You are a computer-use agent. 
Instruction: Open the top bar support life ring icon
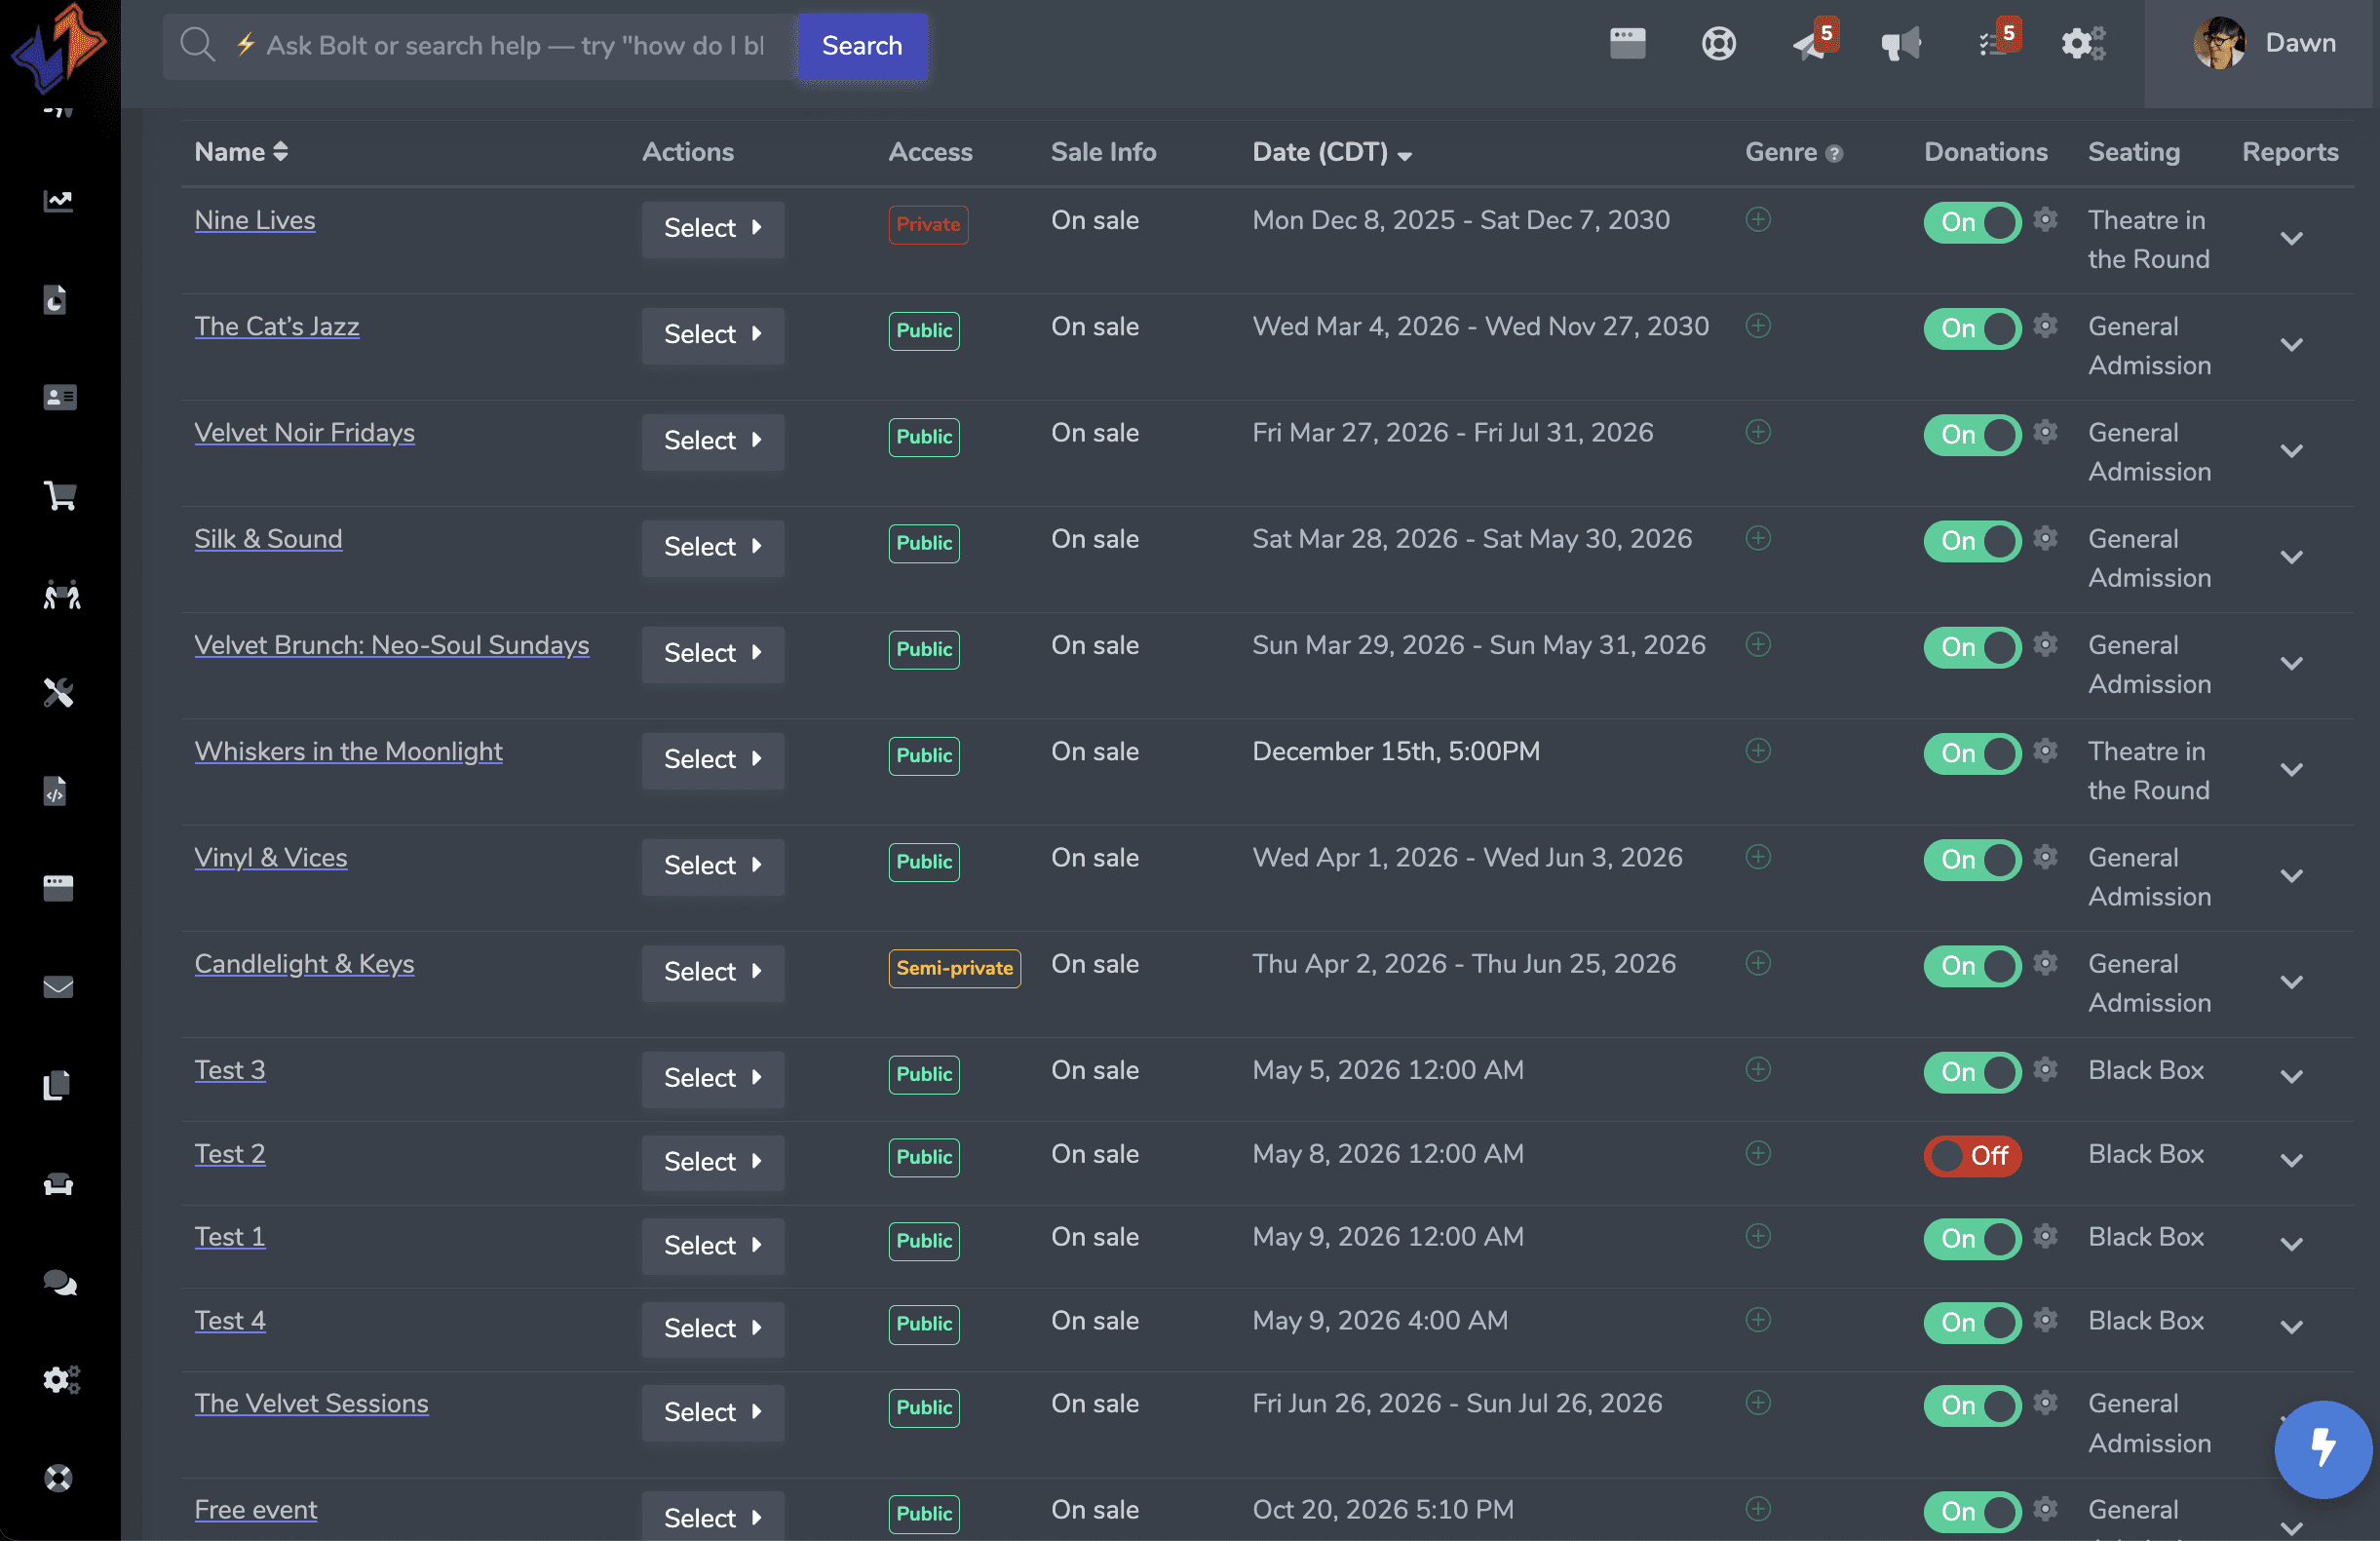coord(1719,44)
